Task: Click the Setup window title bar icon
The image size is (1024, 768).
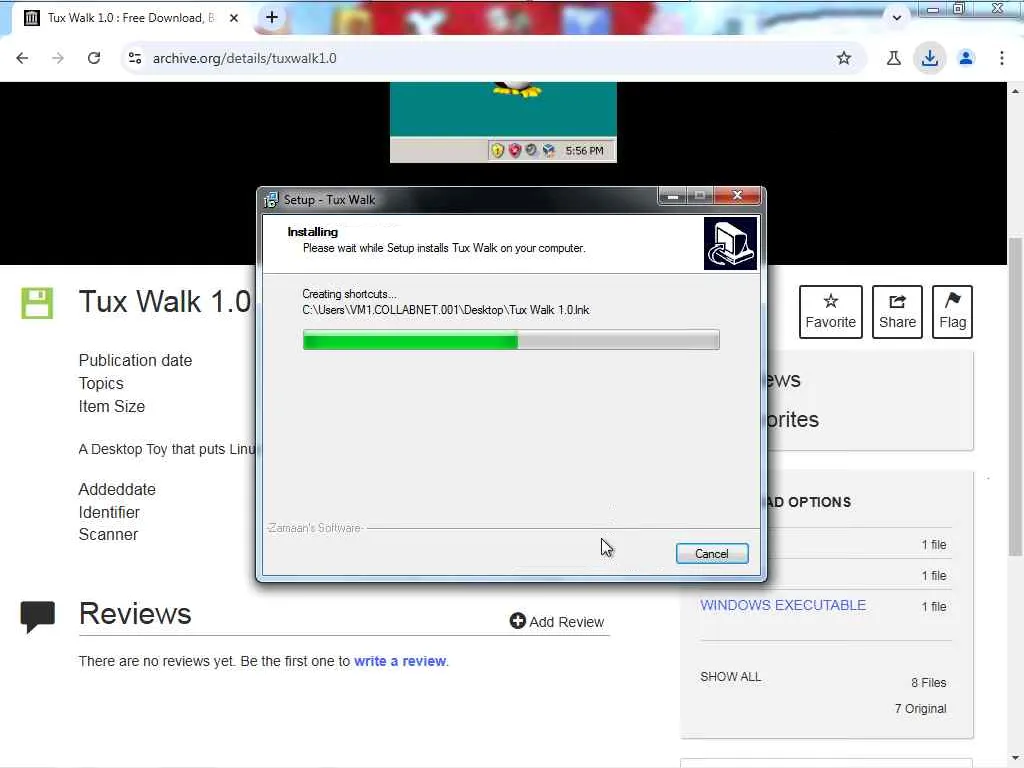Action: pos(270,200)
